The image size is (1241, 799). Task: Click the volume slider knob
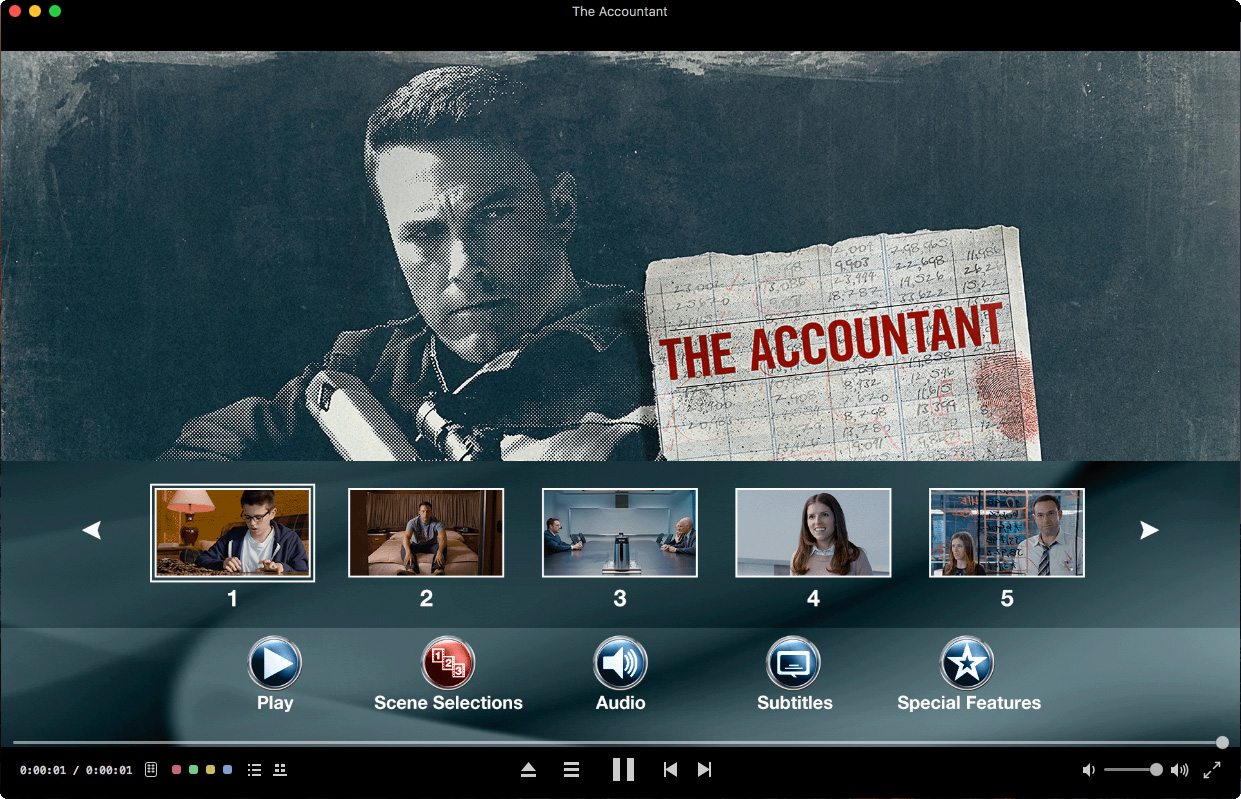pos(1156,770)
